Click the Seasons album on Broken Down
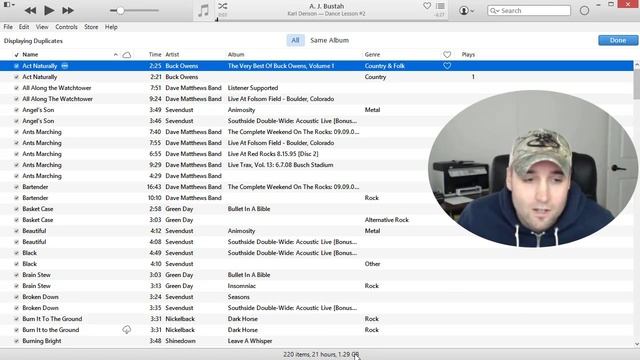Screen dimensions: 640x360 point(238,297)
